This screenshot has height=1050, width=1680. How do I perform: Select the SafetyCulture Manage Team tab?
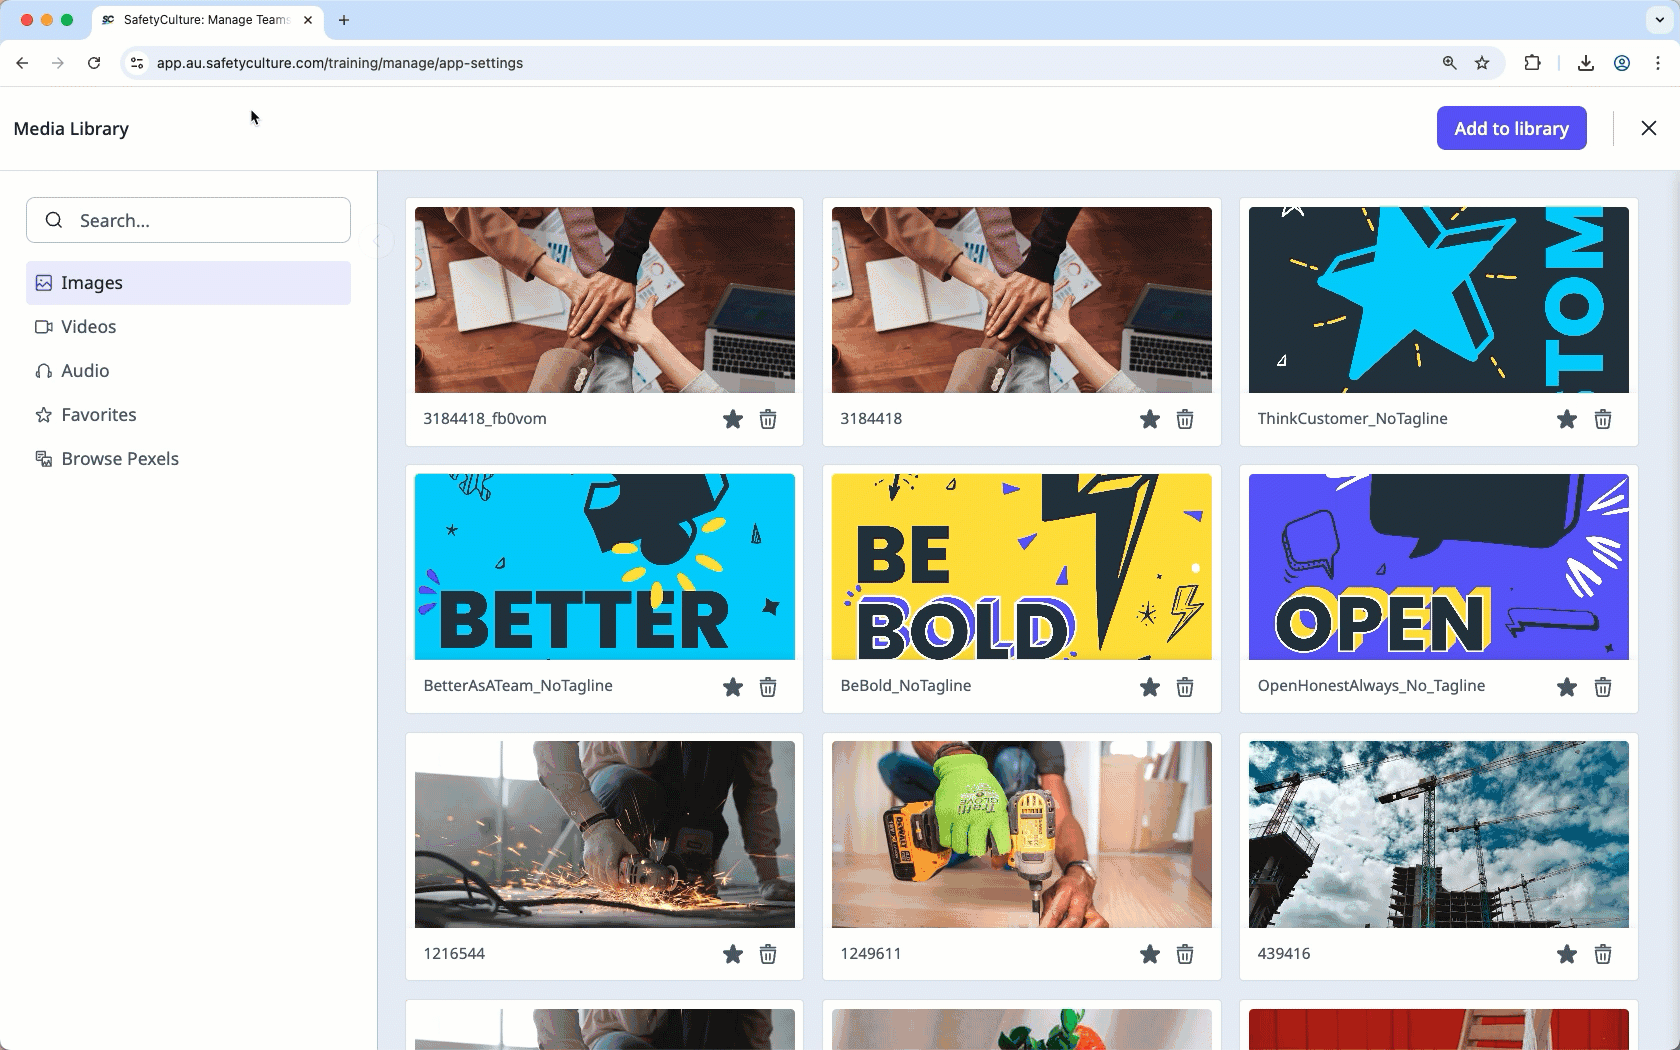207,20
